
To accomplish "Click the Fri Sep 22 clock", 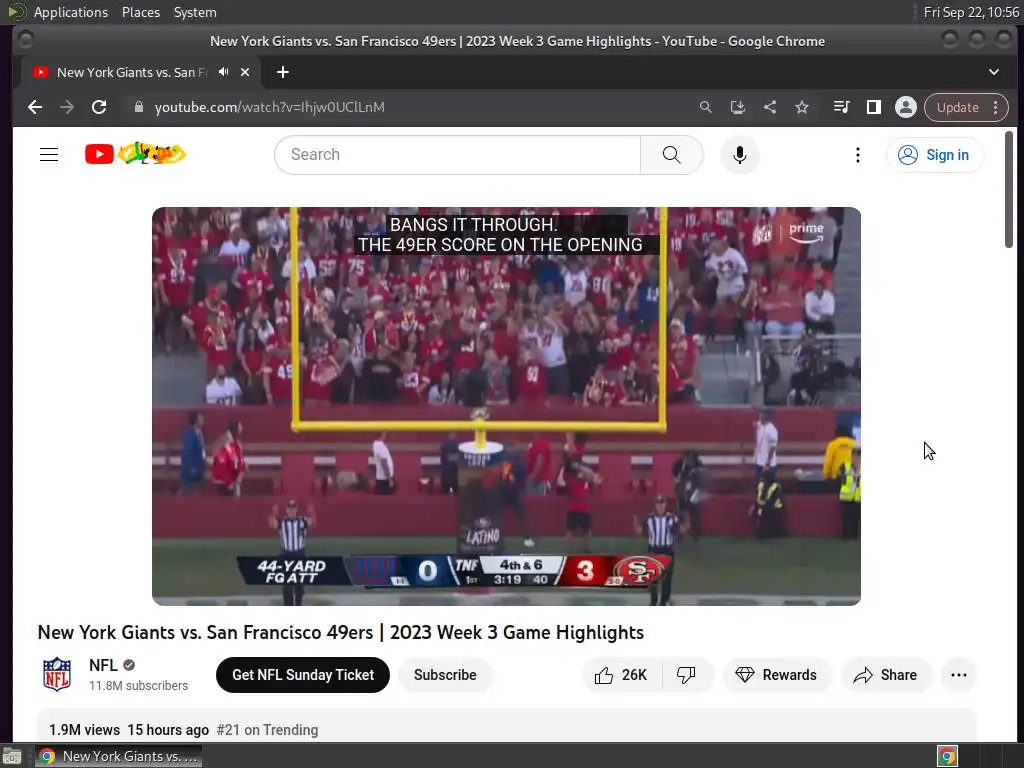I will pyautogui.click(x=971, y=12).
